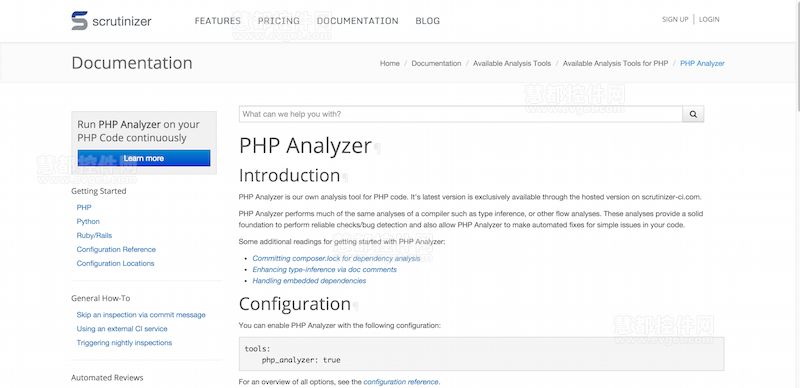The width and height of the screenshot is (800, 388).
Task: Click the 'General How-To' sidebar heading
Action: pyautogui.click(x=101, y=298)
